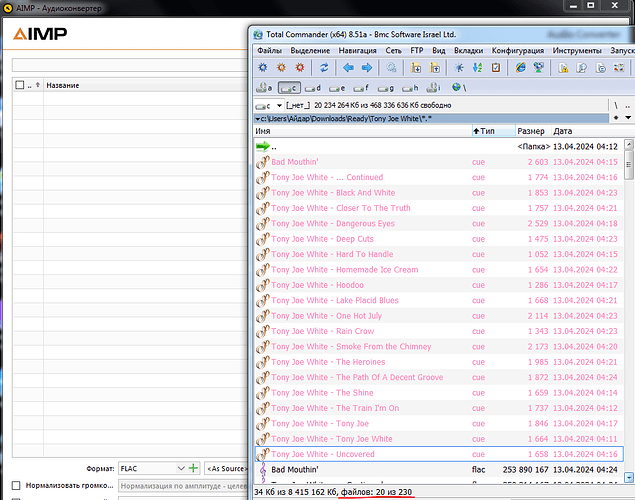Image resolution: width=635 pixels, height=500 pixels.
Task: Click the network computers toolbar icon
Action: point(539,68)
